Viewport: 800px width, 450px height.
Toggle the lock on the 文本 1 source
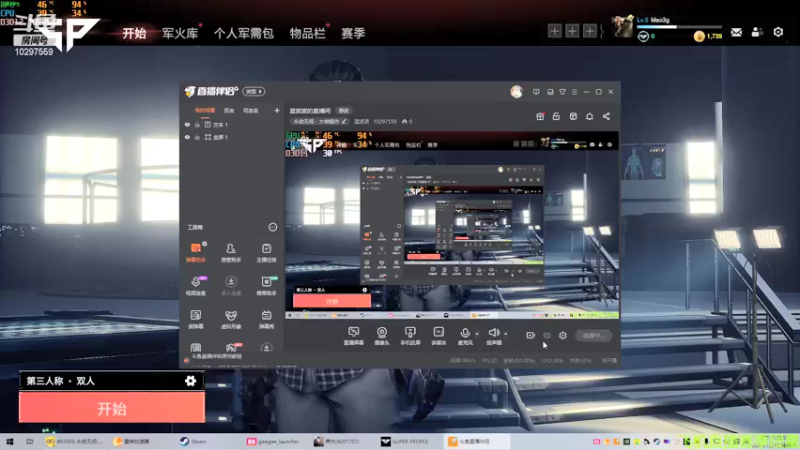coord(197,124)
